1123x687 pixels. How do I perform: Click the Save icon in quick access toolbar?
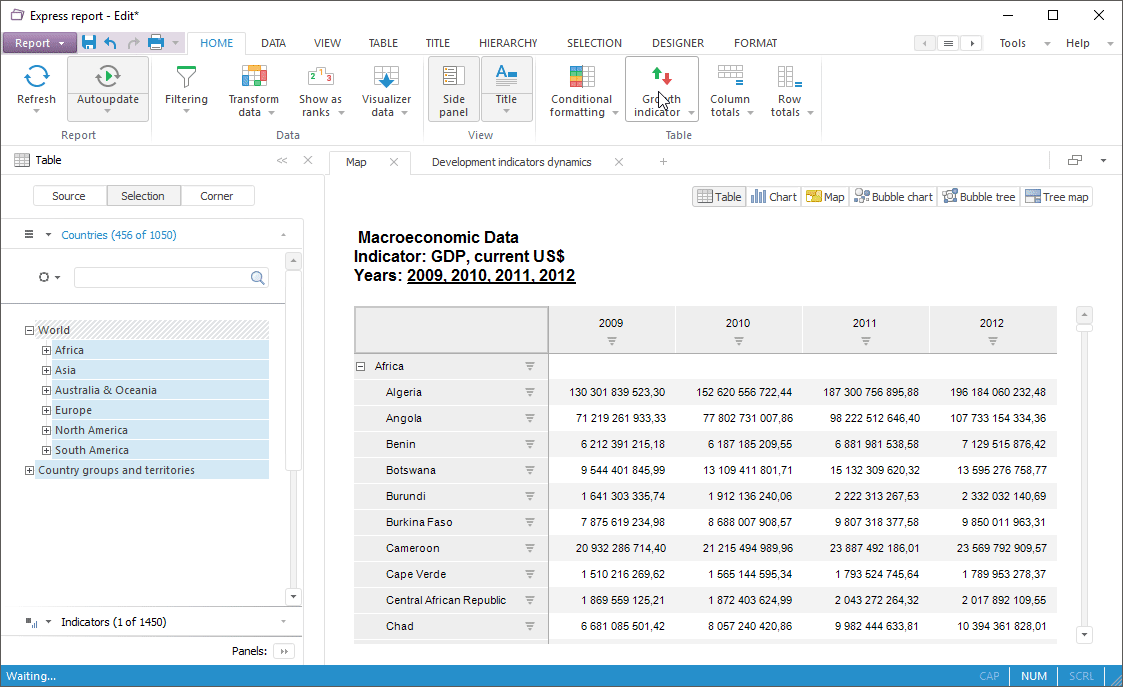[x=89, y=43]
